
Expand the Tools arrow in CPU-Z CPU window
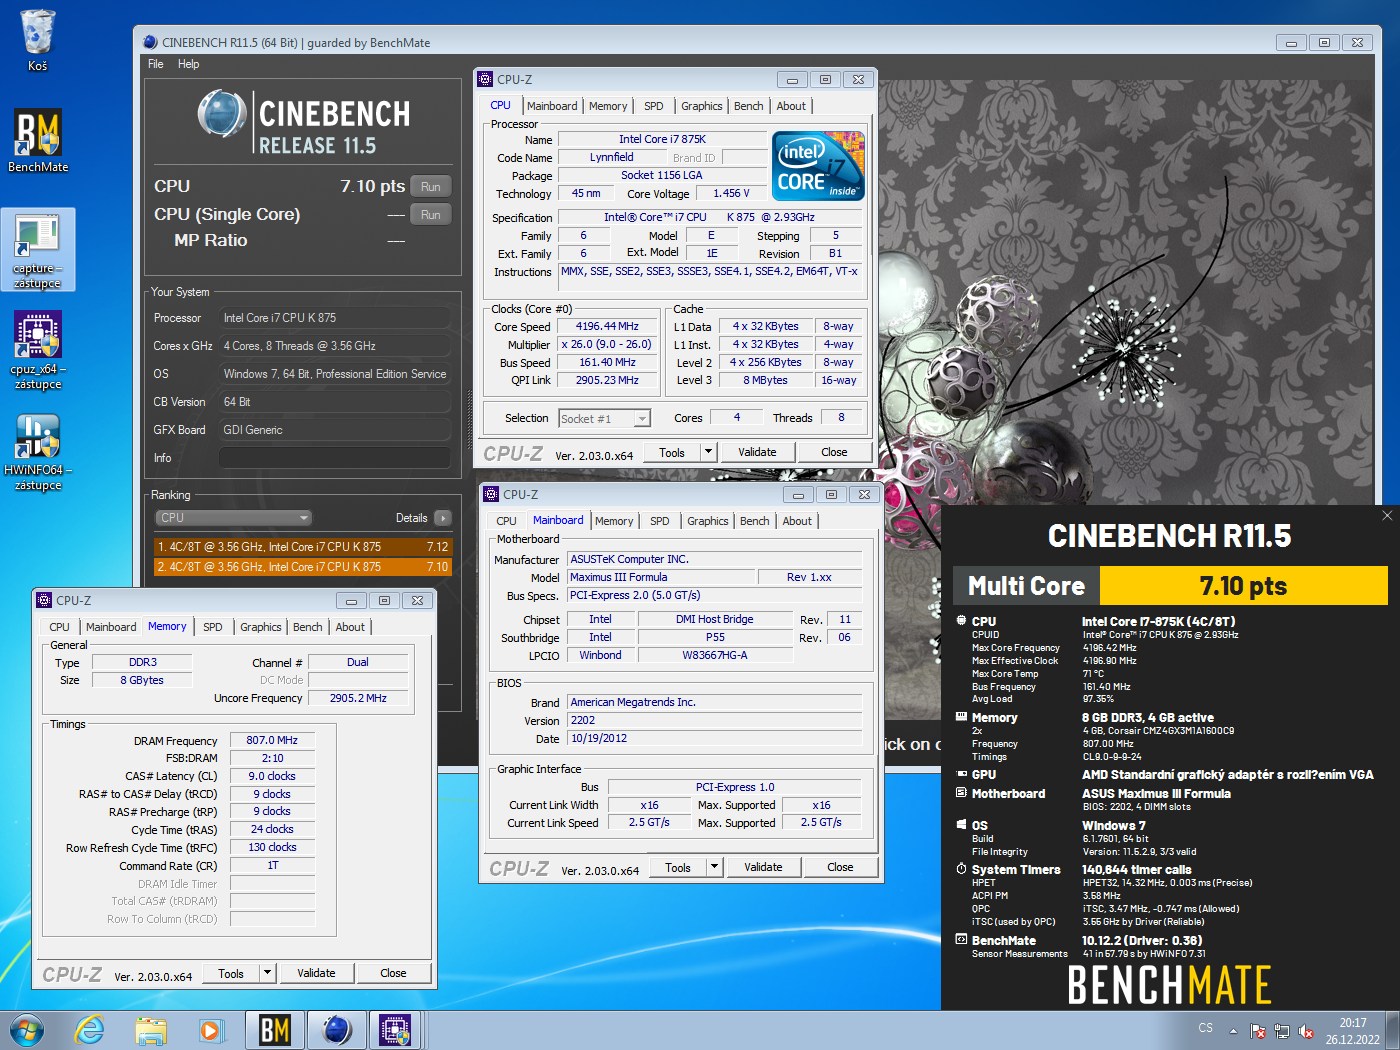pos(708,452)
